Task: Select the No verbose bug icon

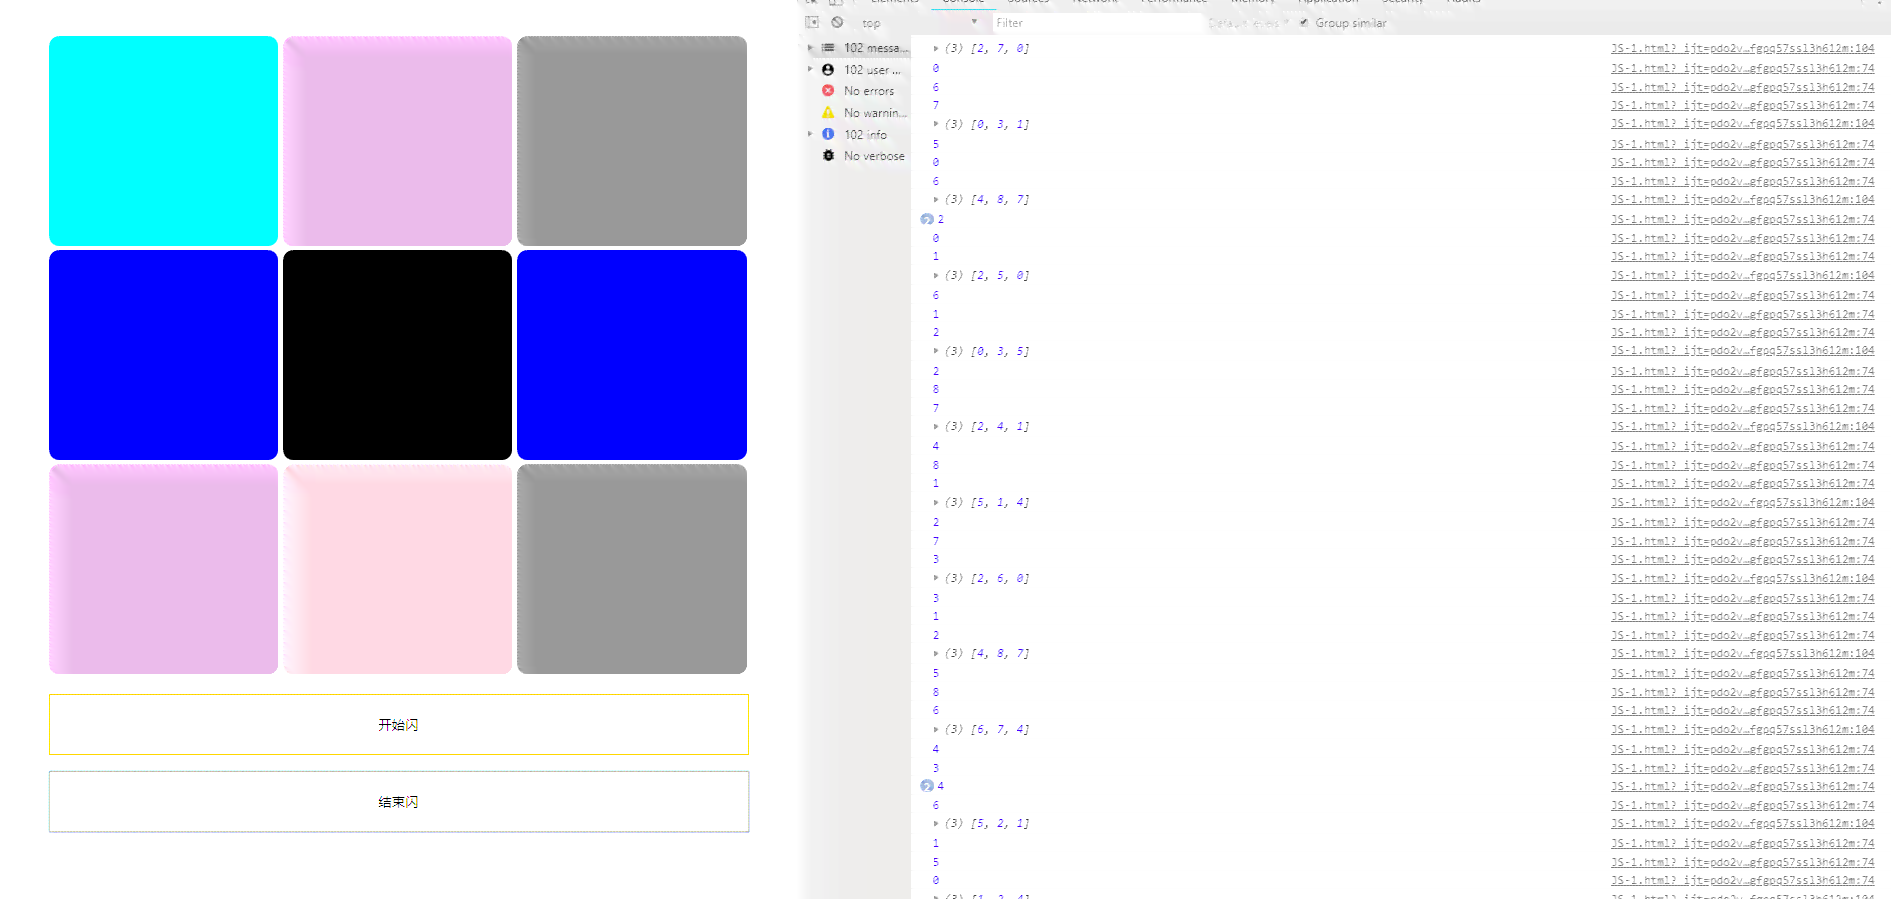Action: click(828, 156)
